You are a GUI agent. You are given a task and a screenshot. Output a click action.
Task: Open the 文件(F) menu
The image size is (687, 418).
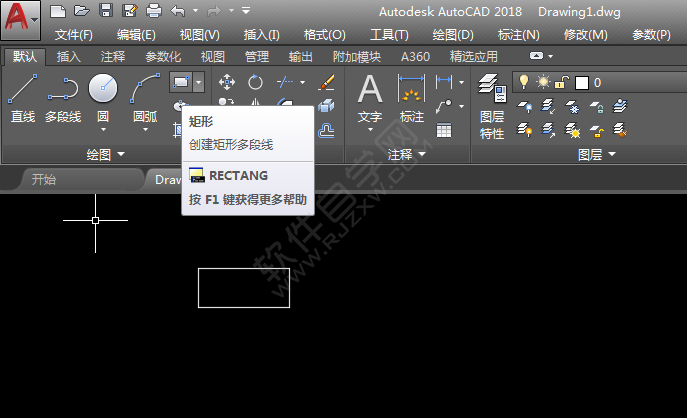74,35
